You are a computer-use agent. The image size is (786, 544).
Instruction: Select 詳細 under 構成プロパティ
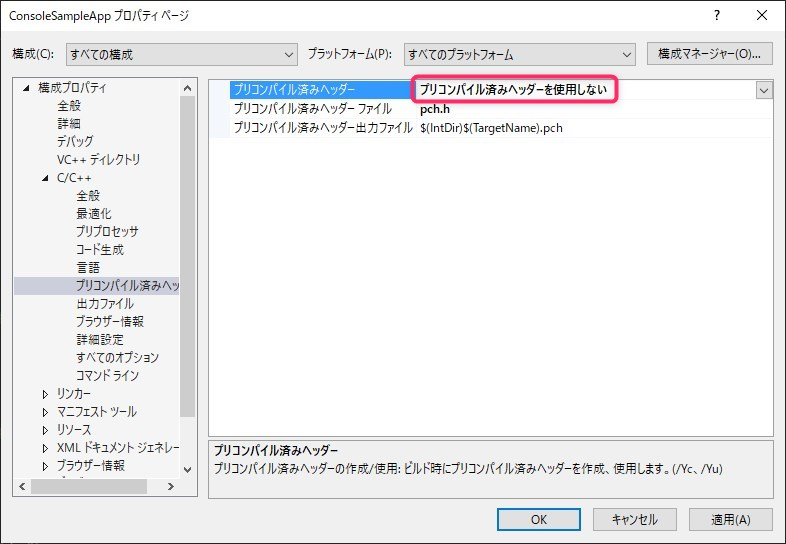pos(69,123)
